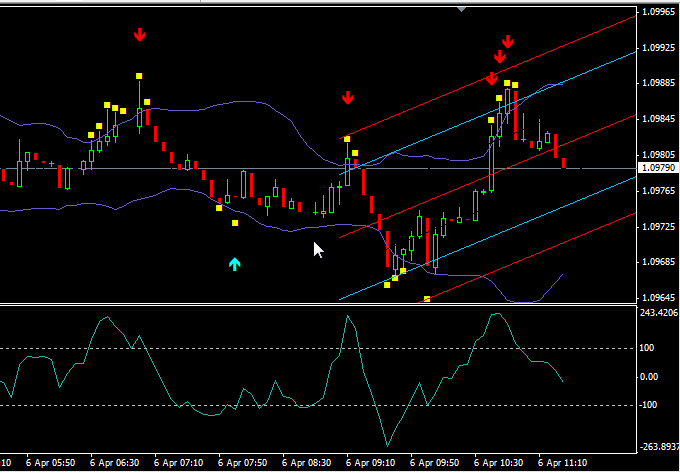This screenshot has width=680, height=473.
Task: Click the 6 Apr 09:10 time label
Action: point(370,462)
